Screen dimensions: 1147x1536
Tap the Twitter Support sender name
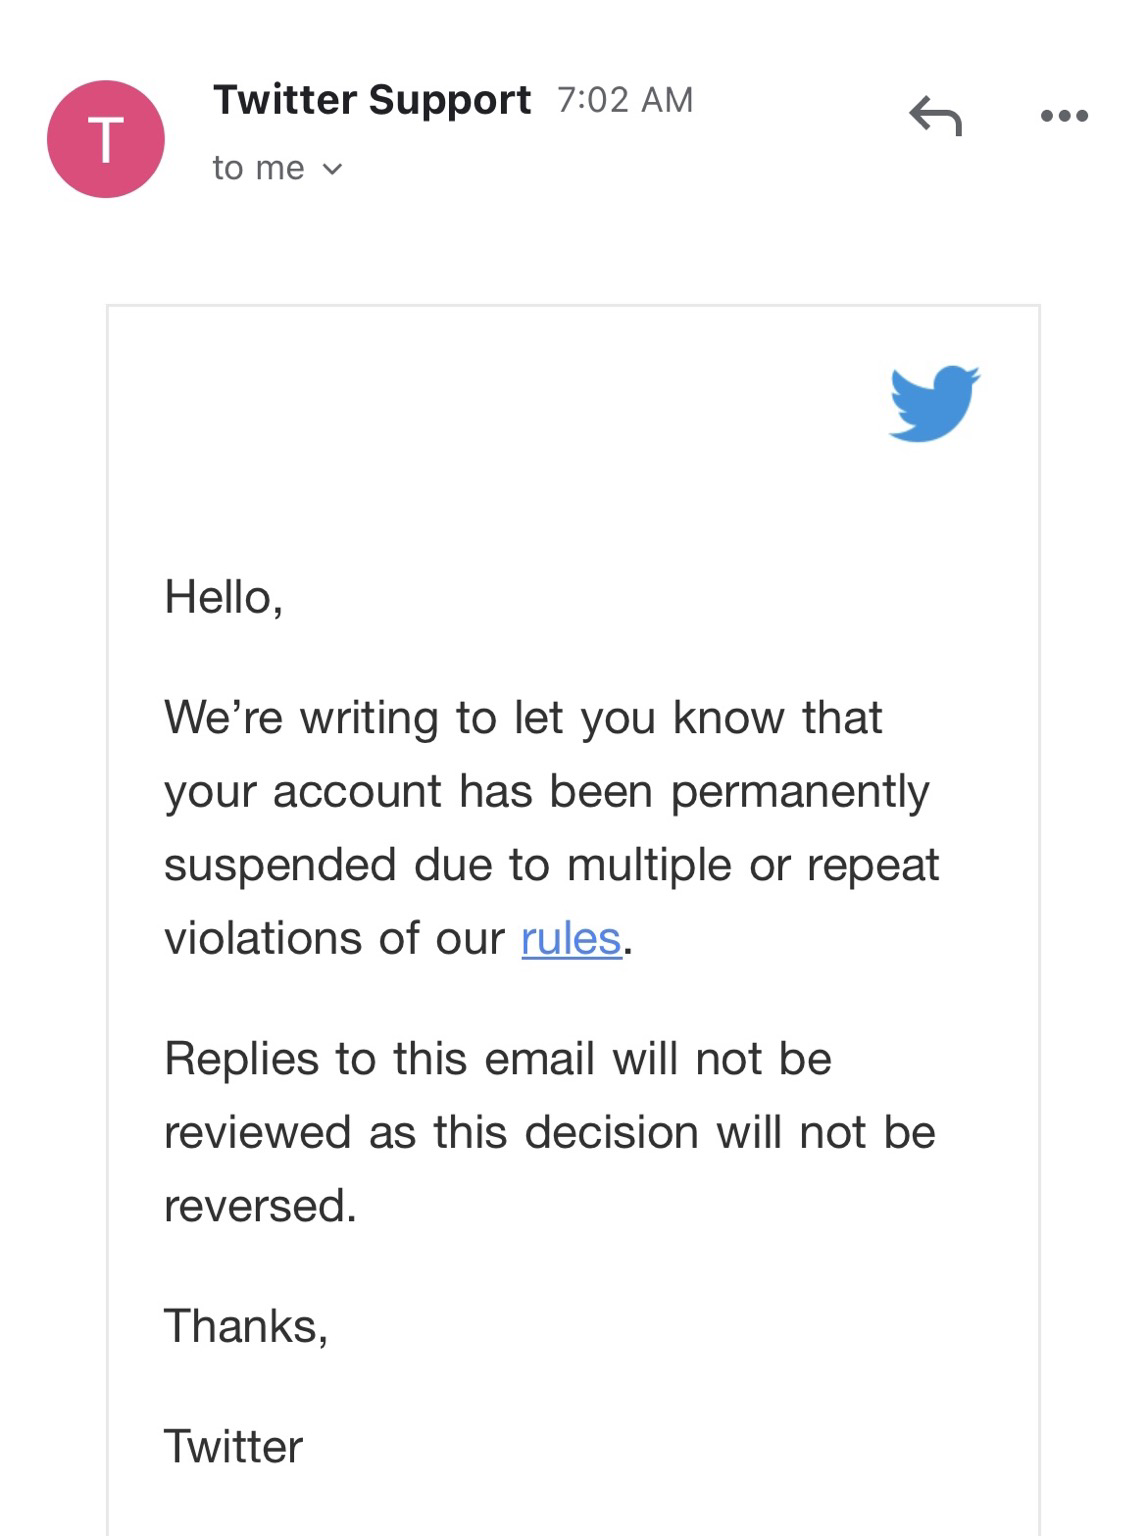[372, 100]
